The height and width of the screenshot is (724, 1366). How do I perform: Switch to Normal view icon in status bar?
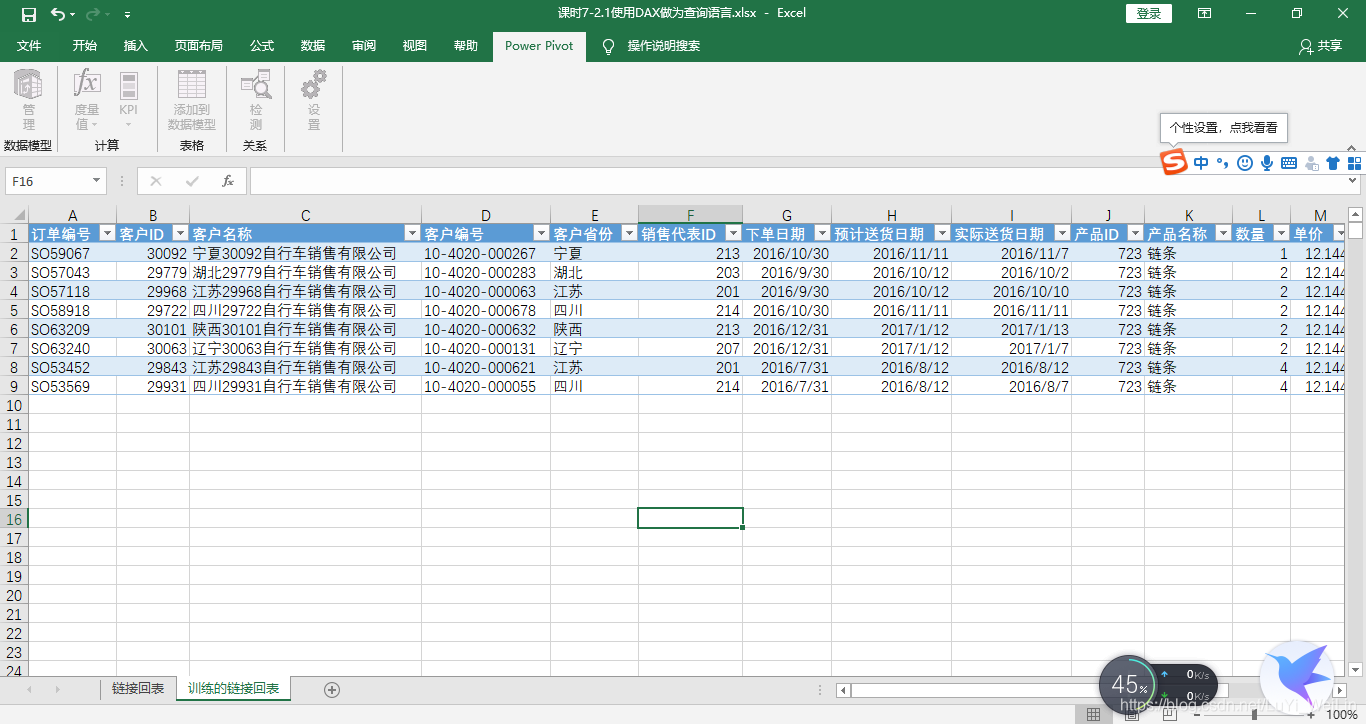pos(1094,714)
